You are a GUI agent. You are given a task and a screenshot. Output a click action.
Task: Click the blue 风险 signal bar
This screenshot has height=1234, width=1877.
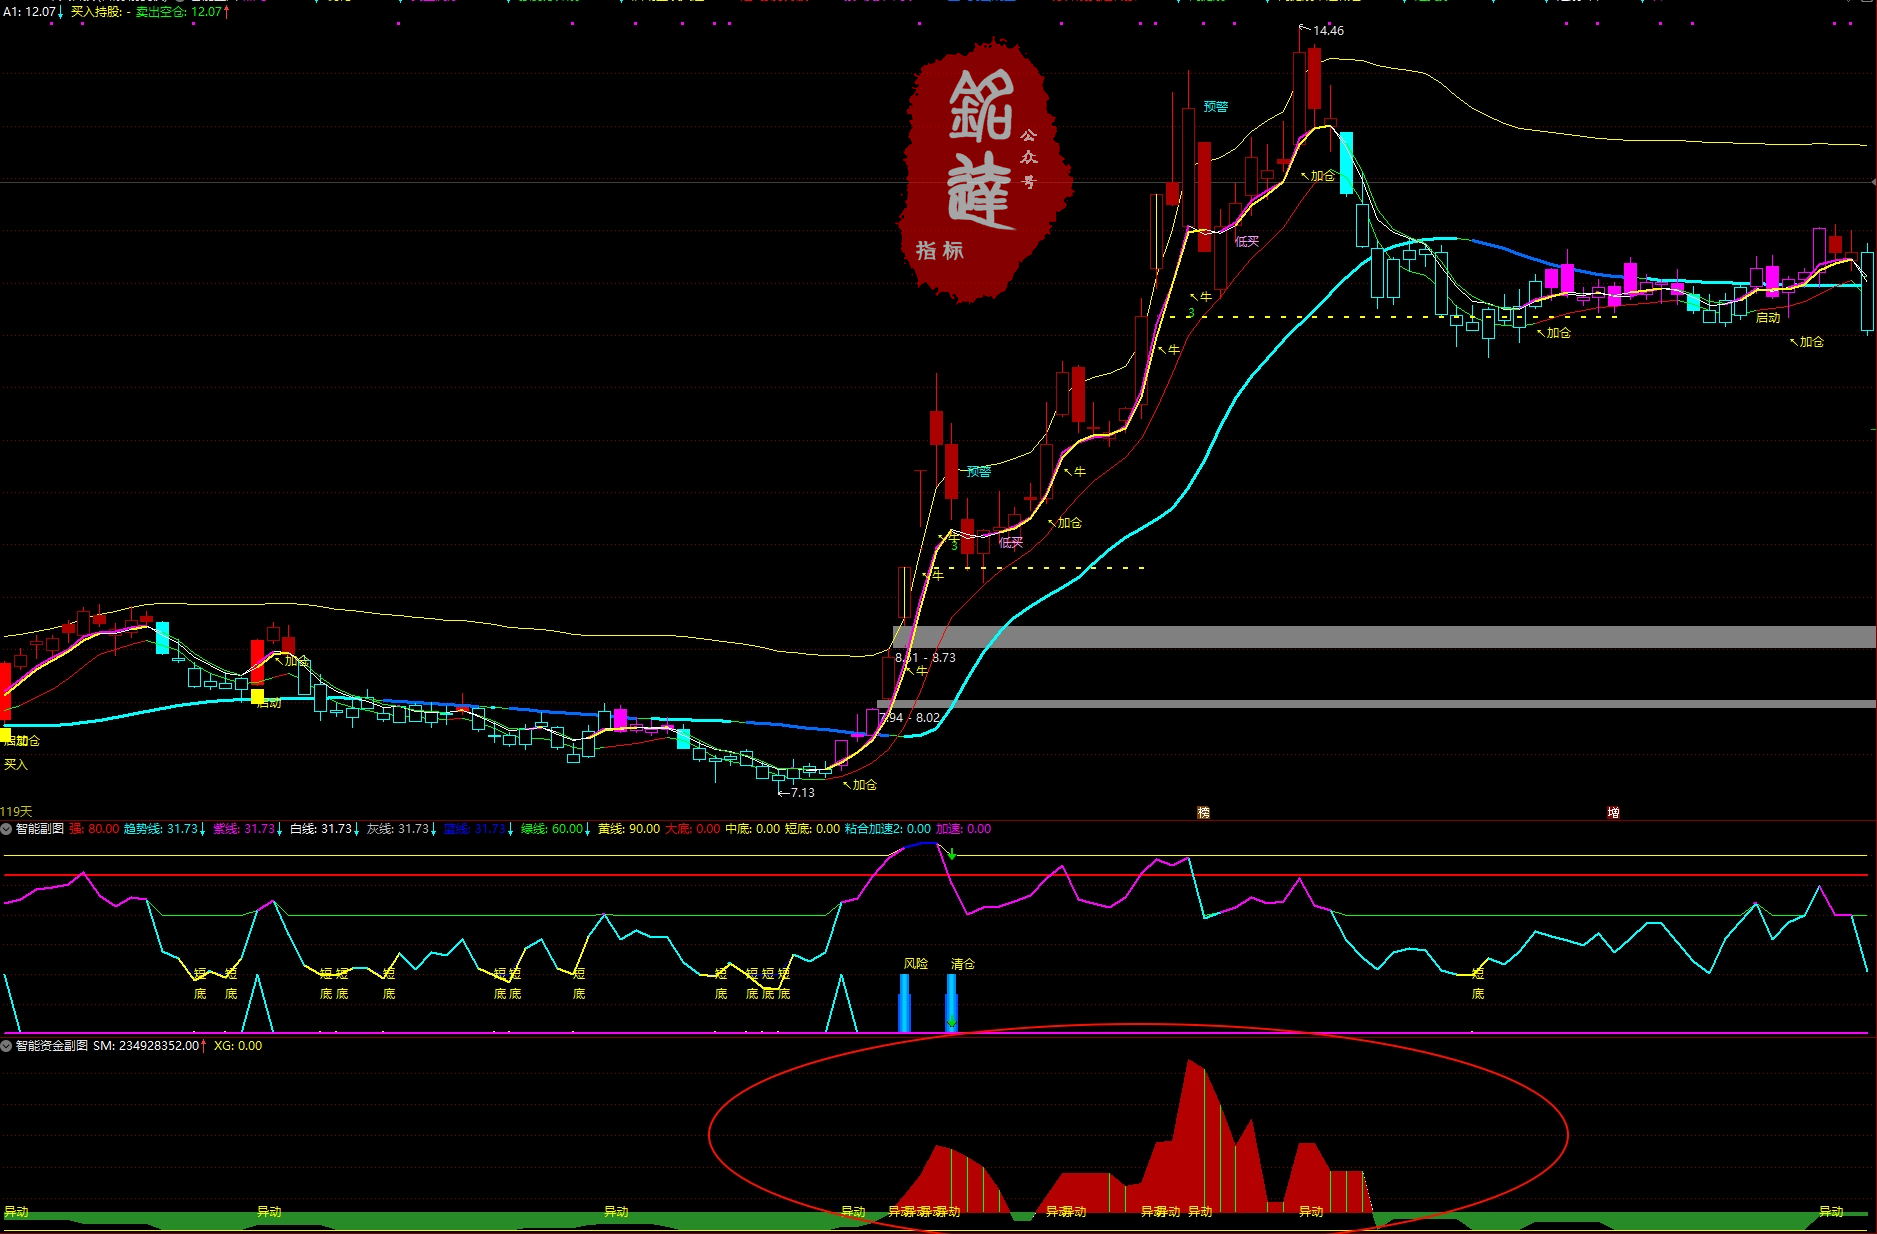click(905, 1002)
